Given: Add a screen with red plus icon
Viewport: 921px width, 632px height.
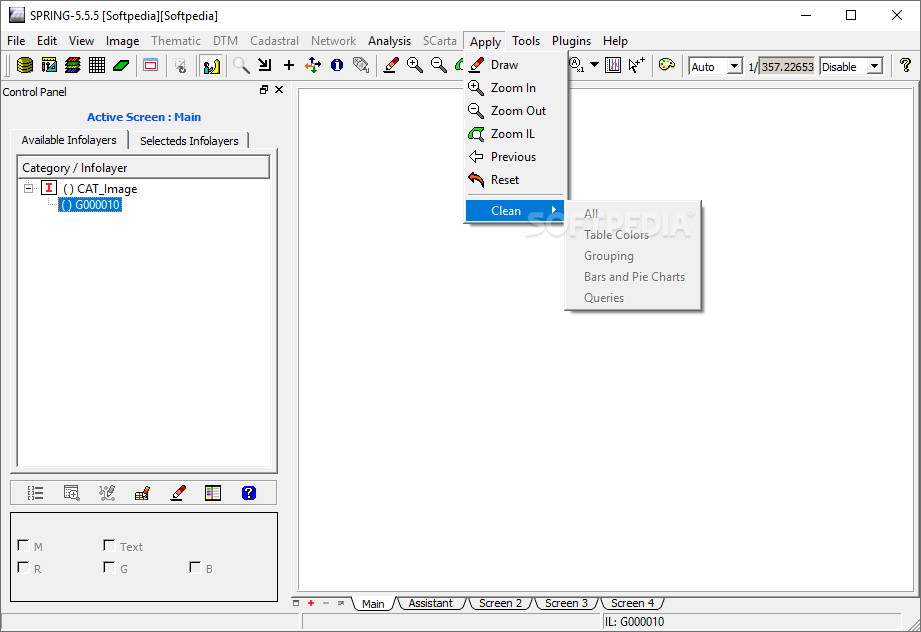Looking at the screenshot, I should point(311,603).
